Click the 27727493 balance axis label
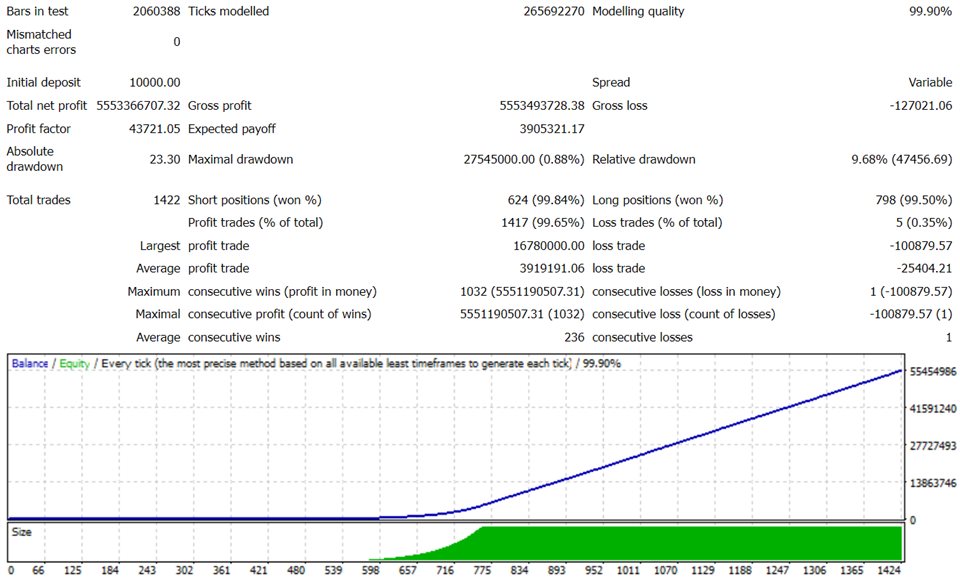Image resolution: width=960 pixels, height=581 pixels. pyautogui.click(x=933, y=446)
